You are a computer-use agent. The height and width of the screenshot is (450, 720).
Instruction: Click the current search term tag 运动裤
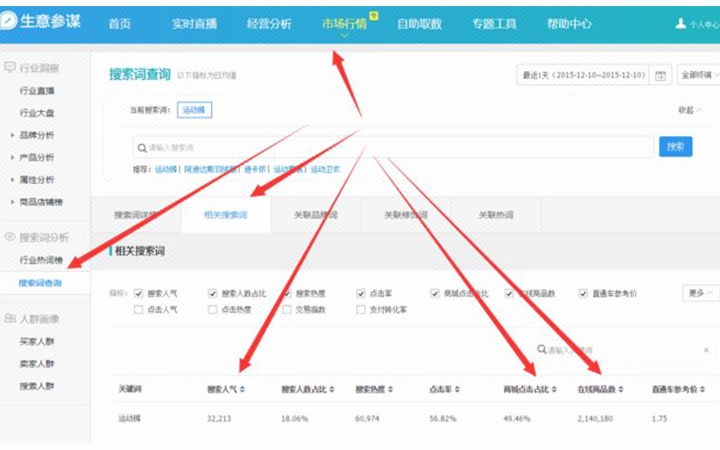[x=194, y=110]
